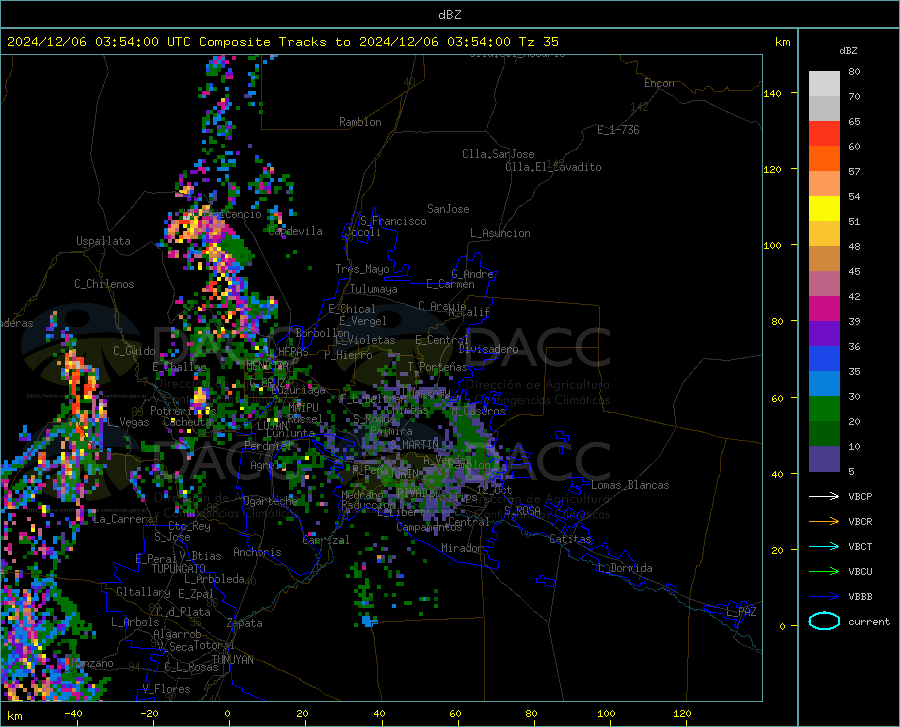Click the 'VBCR' legend label
The image size is (900, 727).
860,522
